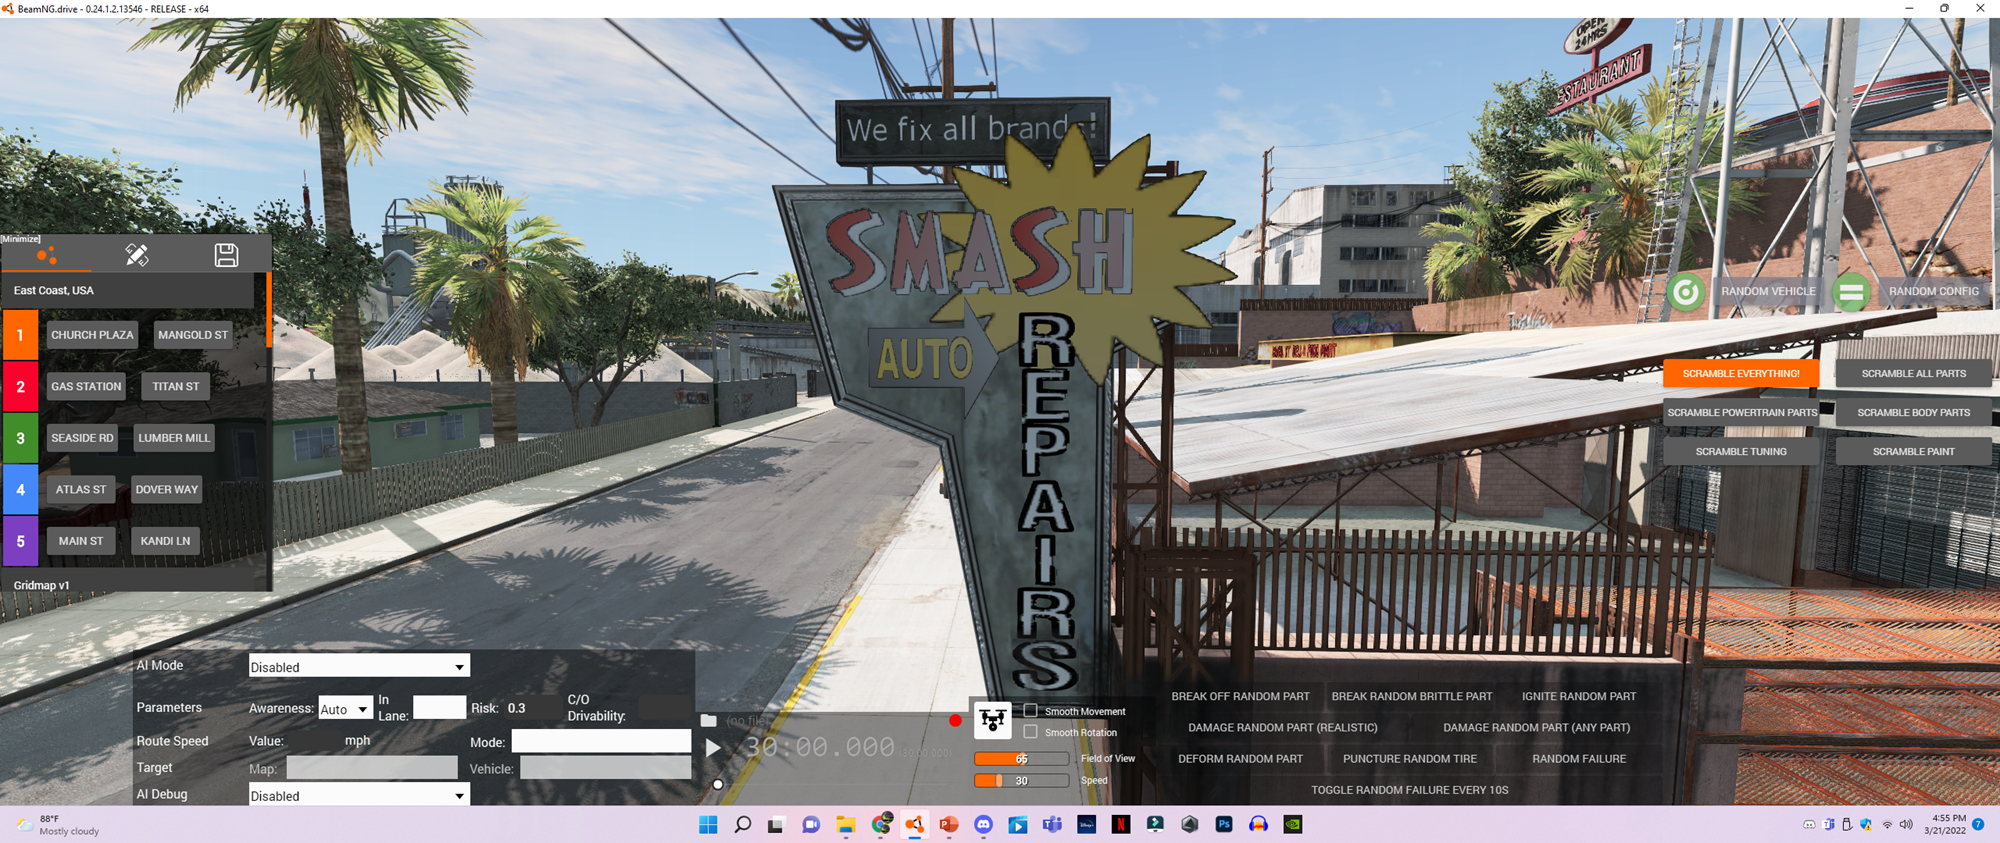Minimize the teleport panel via [Minimize] label
This screenshot has height=843, width=2000.
coord(21,239)
